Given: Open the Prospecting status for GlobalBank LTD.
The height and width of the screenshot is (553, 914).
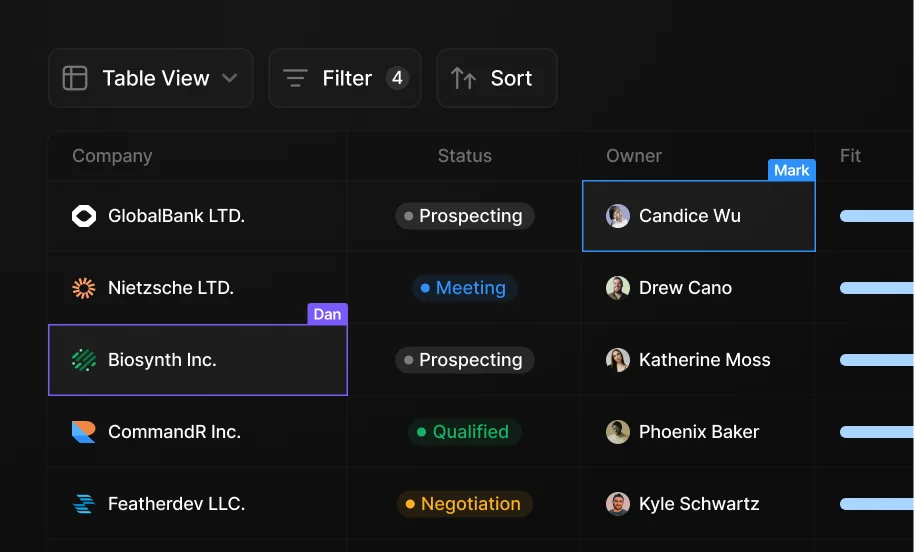Looking at the screenshot, I should pyautogui.click(x=464, y=216).
